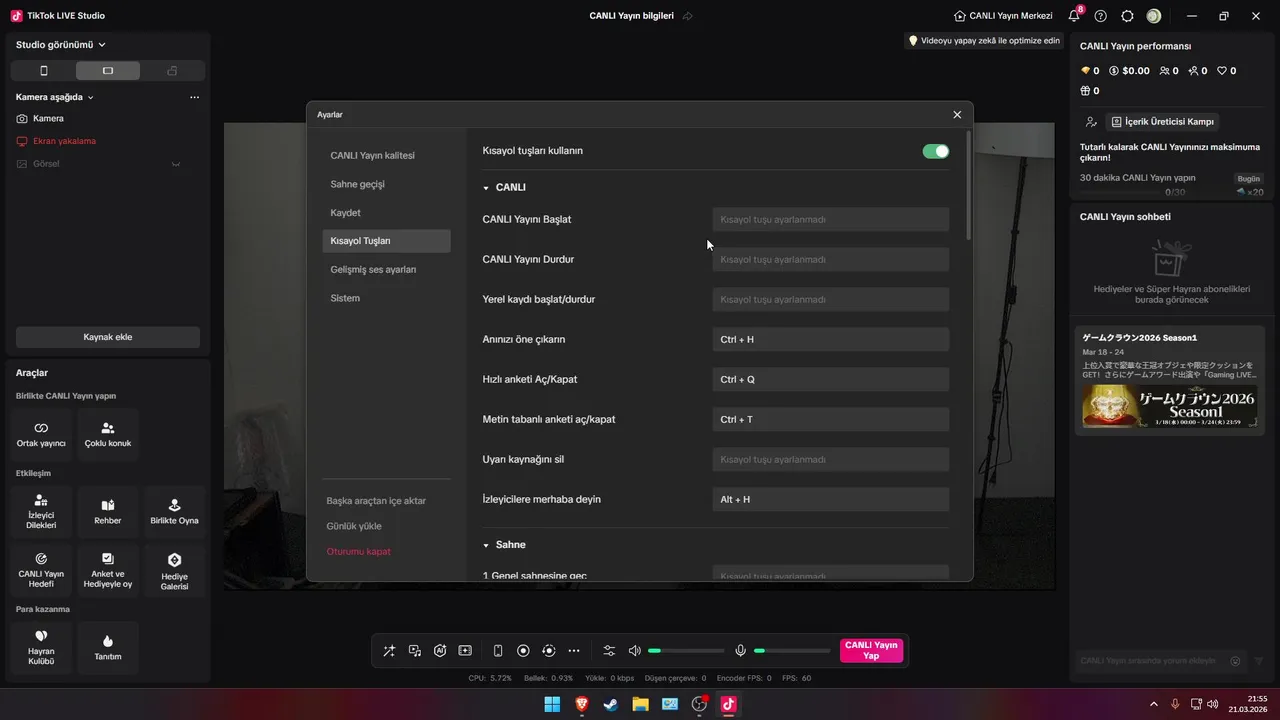This screenshot has height=720, width=1280.
Task: Click Başka araçtan içe aktar
Action: (376, 501)
